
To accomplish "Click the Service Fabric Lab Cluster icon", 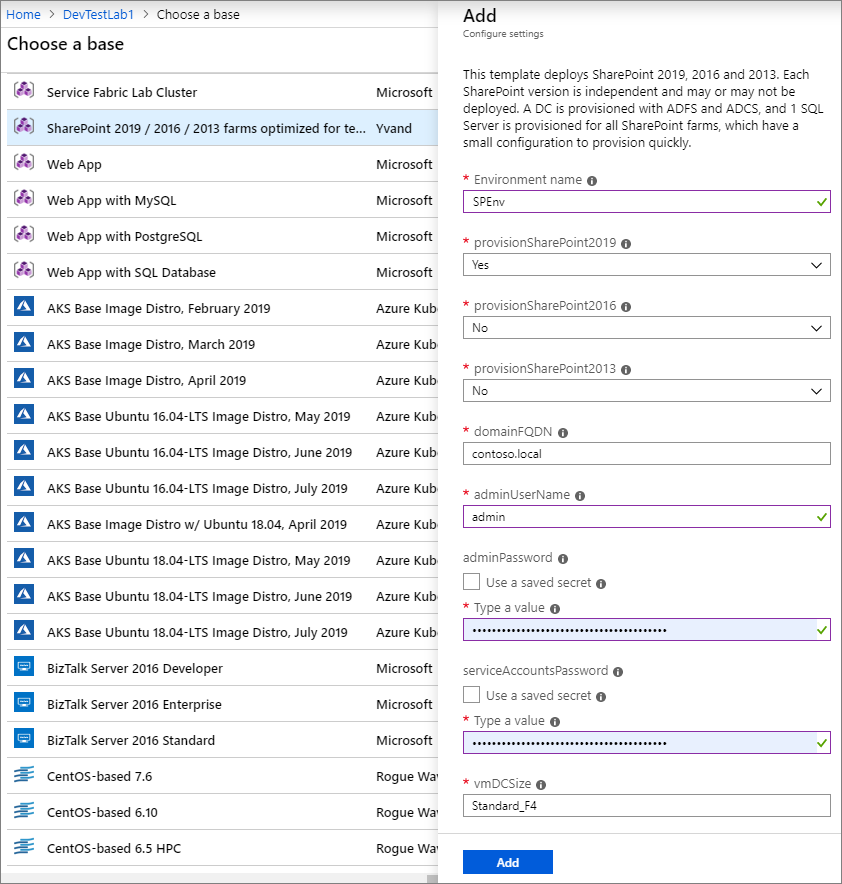I will pyautogui.click(x=24, y=90).
